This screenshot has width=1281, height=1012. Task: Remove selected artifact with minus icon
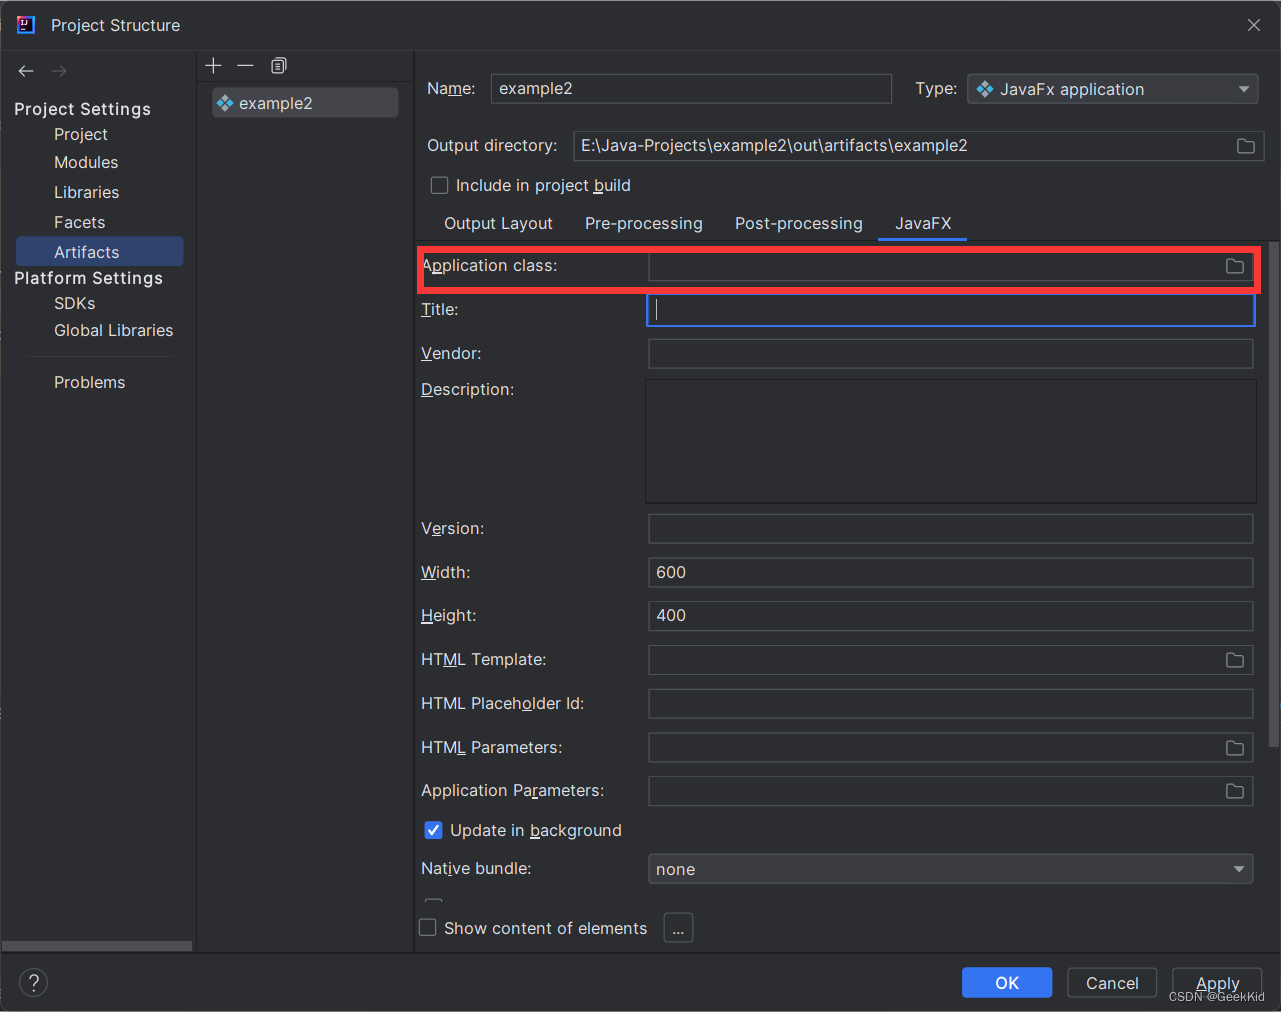tap(245, 66)
